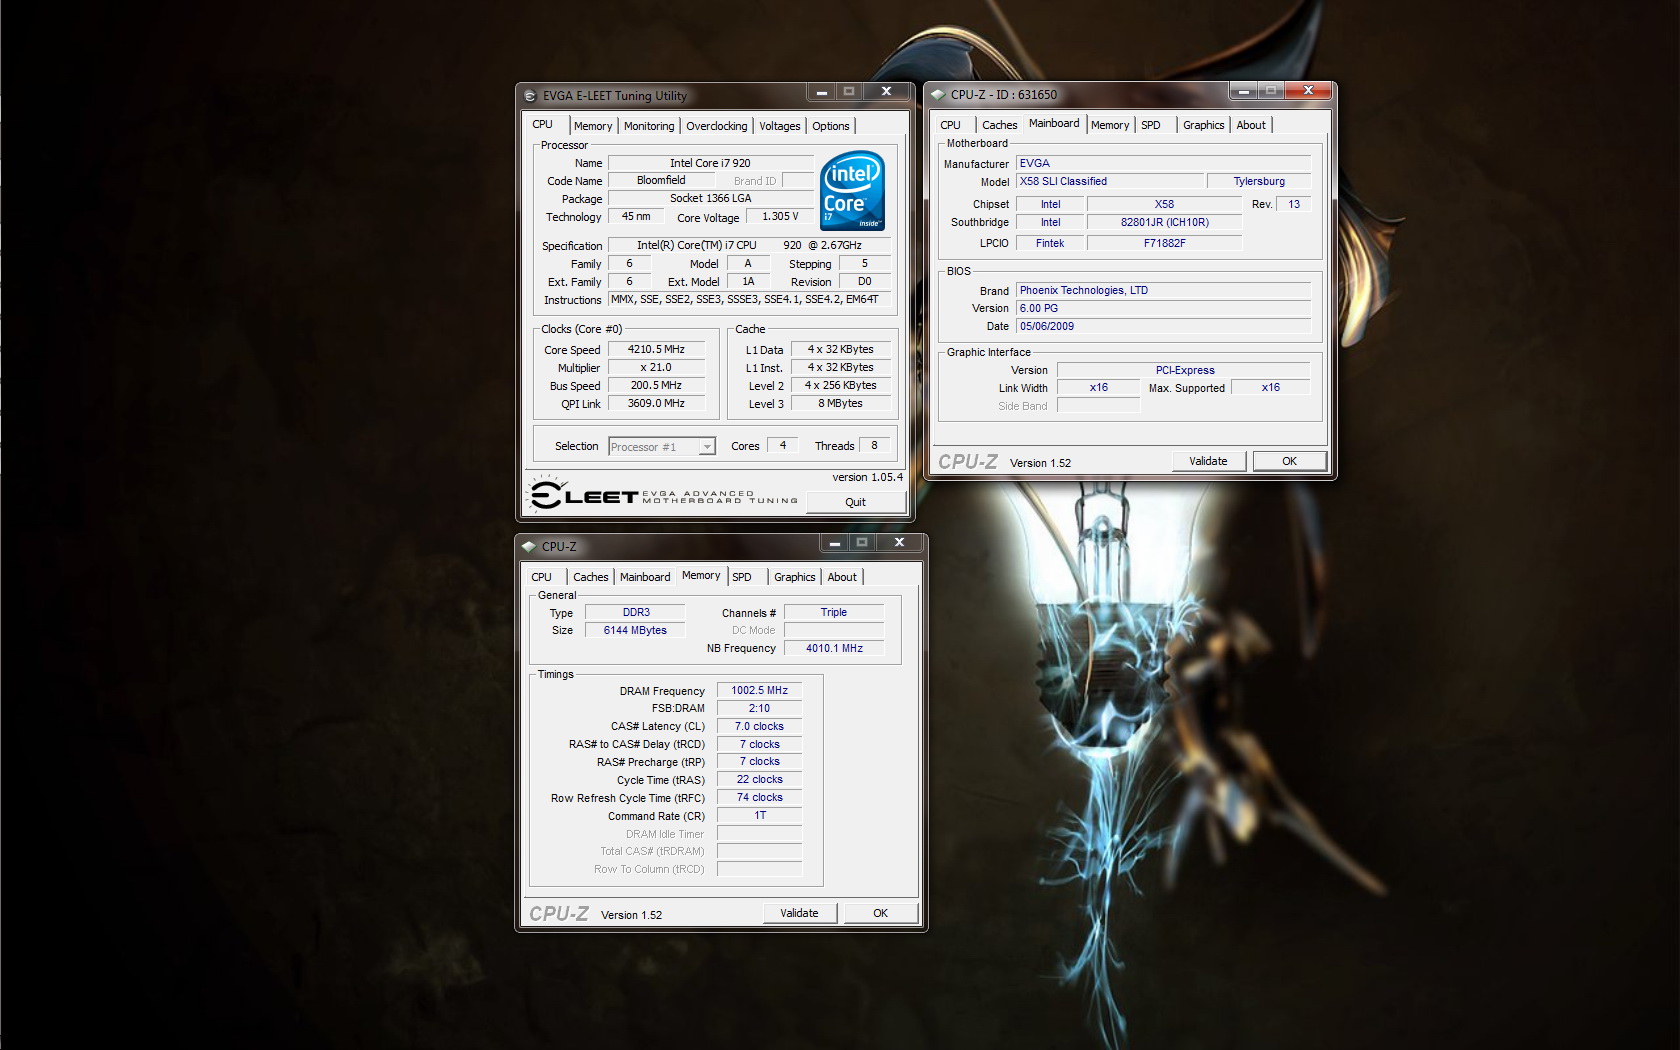Minimize the lower CPU-Z window

pyautogui.click(x=834, y=543)
